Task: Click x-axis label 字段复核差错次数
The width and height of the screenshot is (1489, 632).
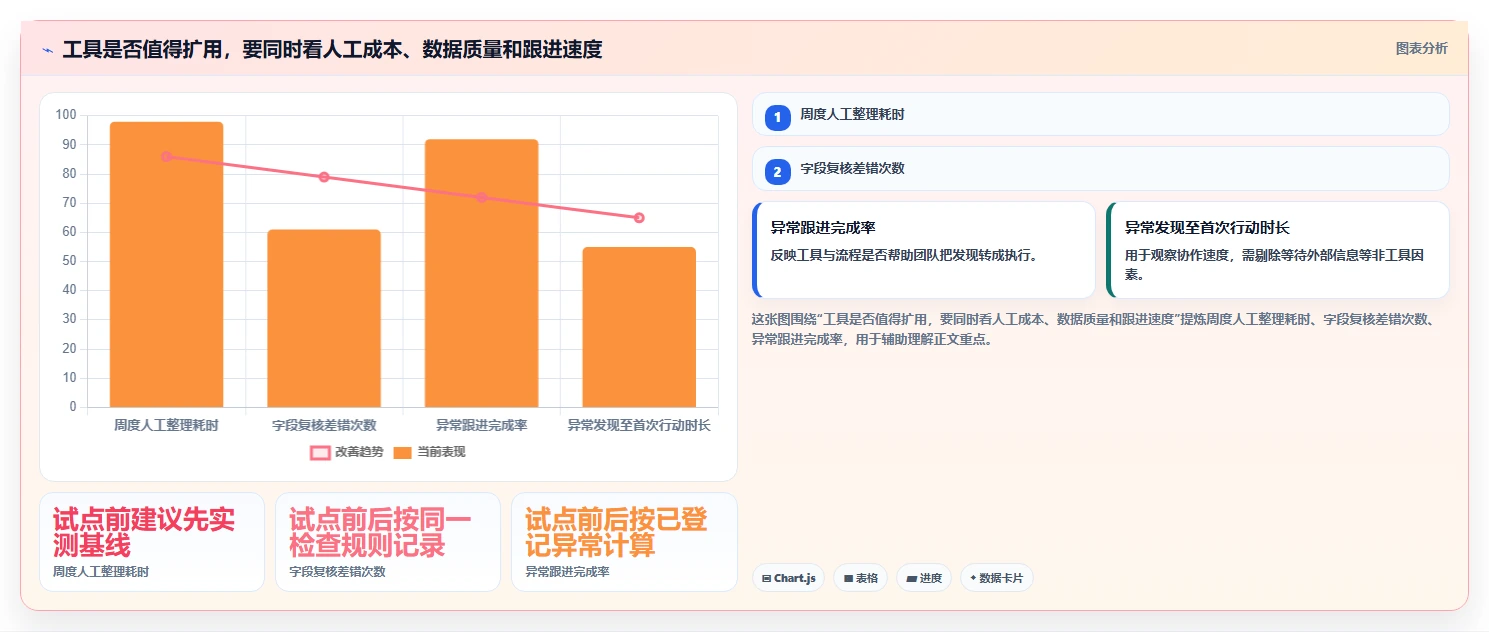Action: (324, 425)
